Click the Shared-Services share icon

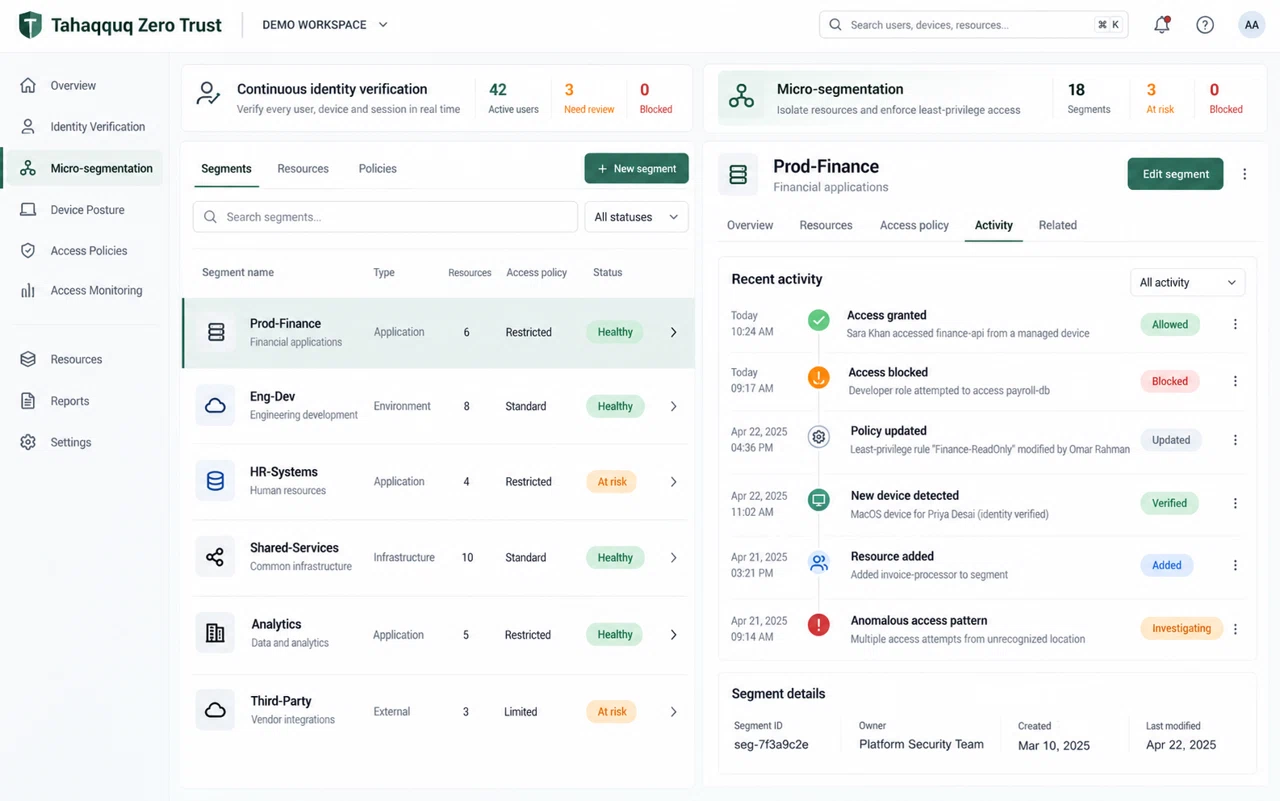[x=215, y=557]
